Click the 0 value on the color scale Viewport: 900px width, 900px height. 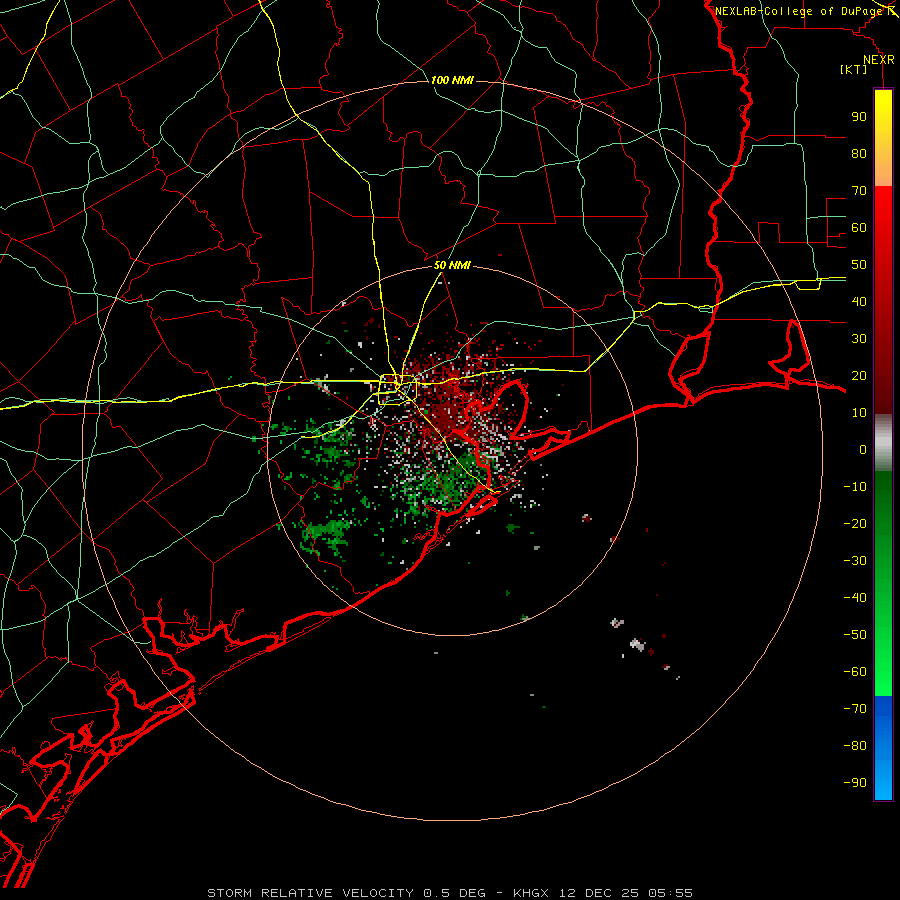point(863,450)
